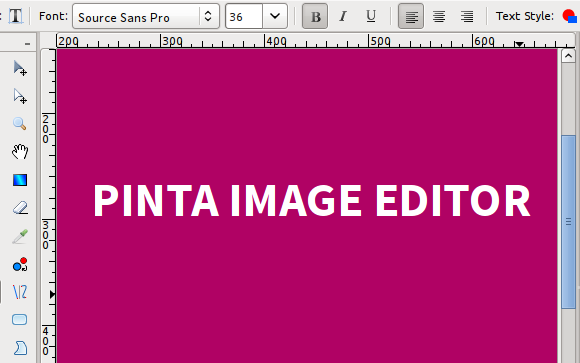This screenshot has width=580, height=363.
Task: Select the Eraser tool
Action: click(x=20, y=208)
